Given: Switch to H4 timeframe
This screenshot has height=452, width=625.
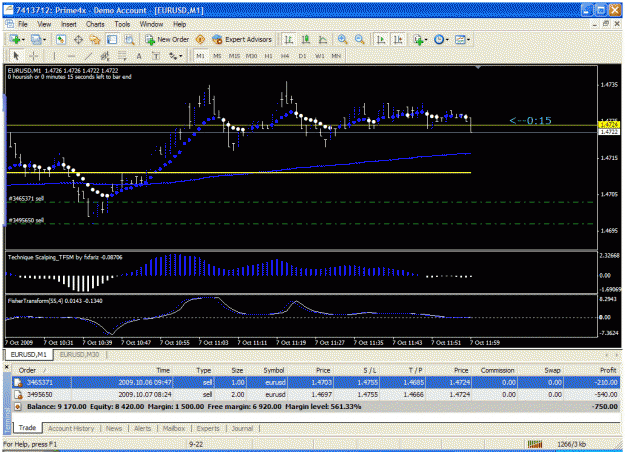Looking at the screenshot, I should click(285, 56).
